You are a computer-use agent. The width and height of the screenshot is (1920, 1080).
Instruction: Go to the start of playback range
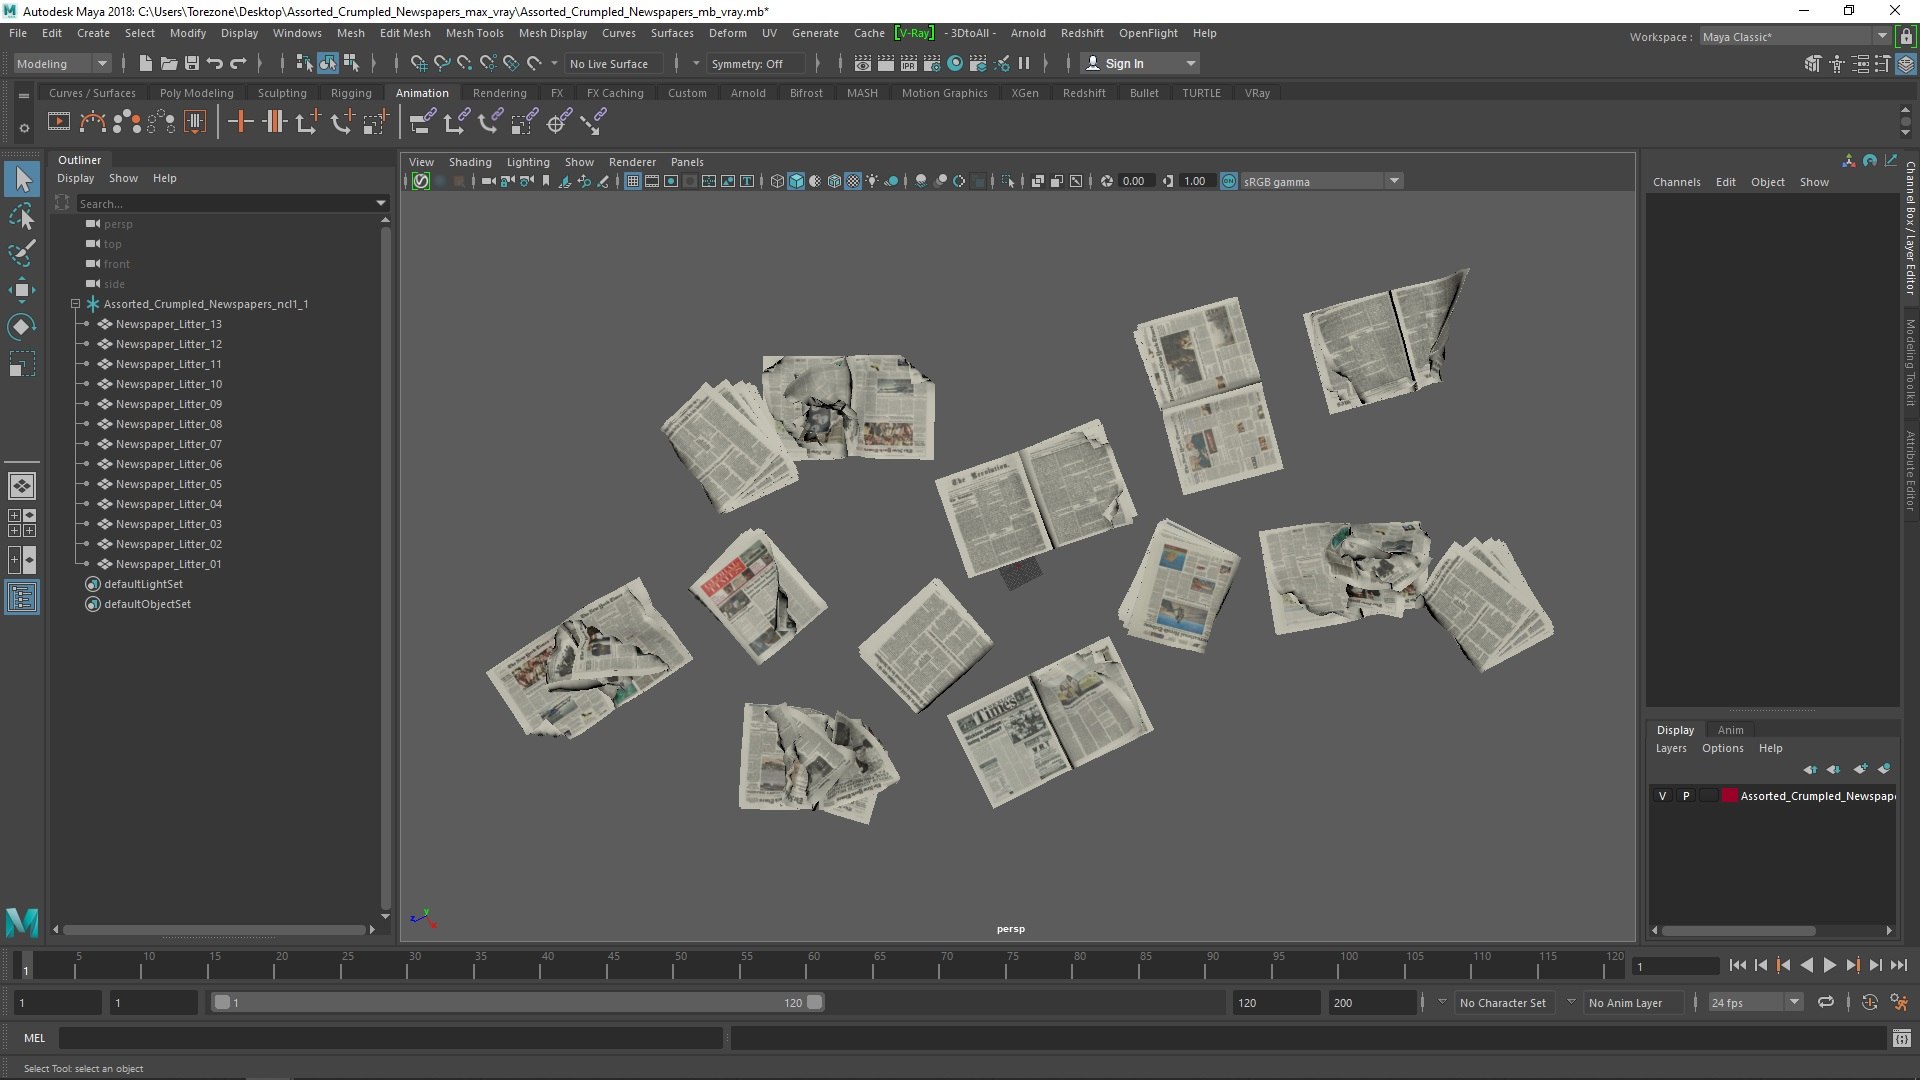1737,965
